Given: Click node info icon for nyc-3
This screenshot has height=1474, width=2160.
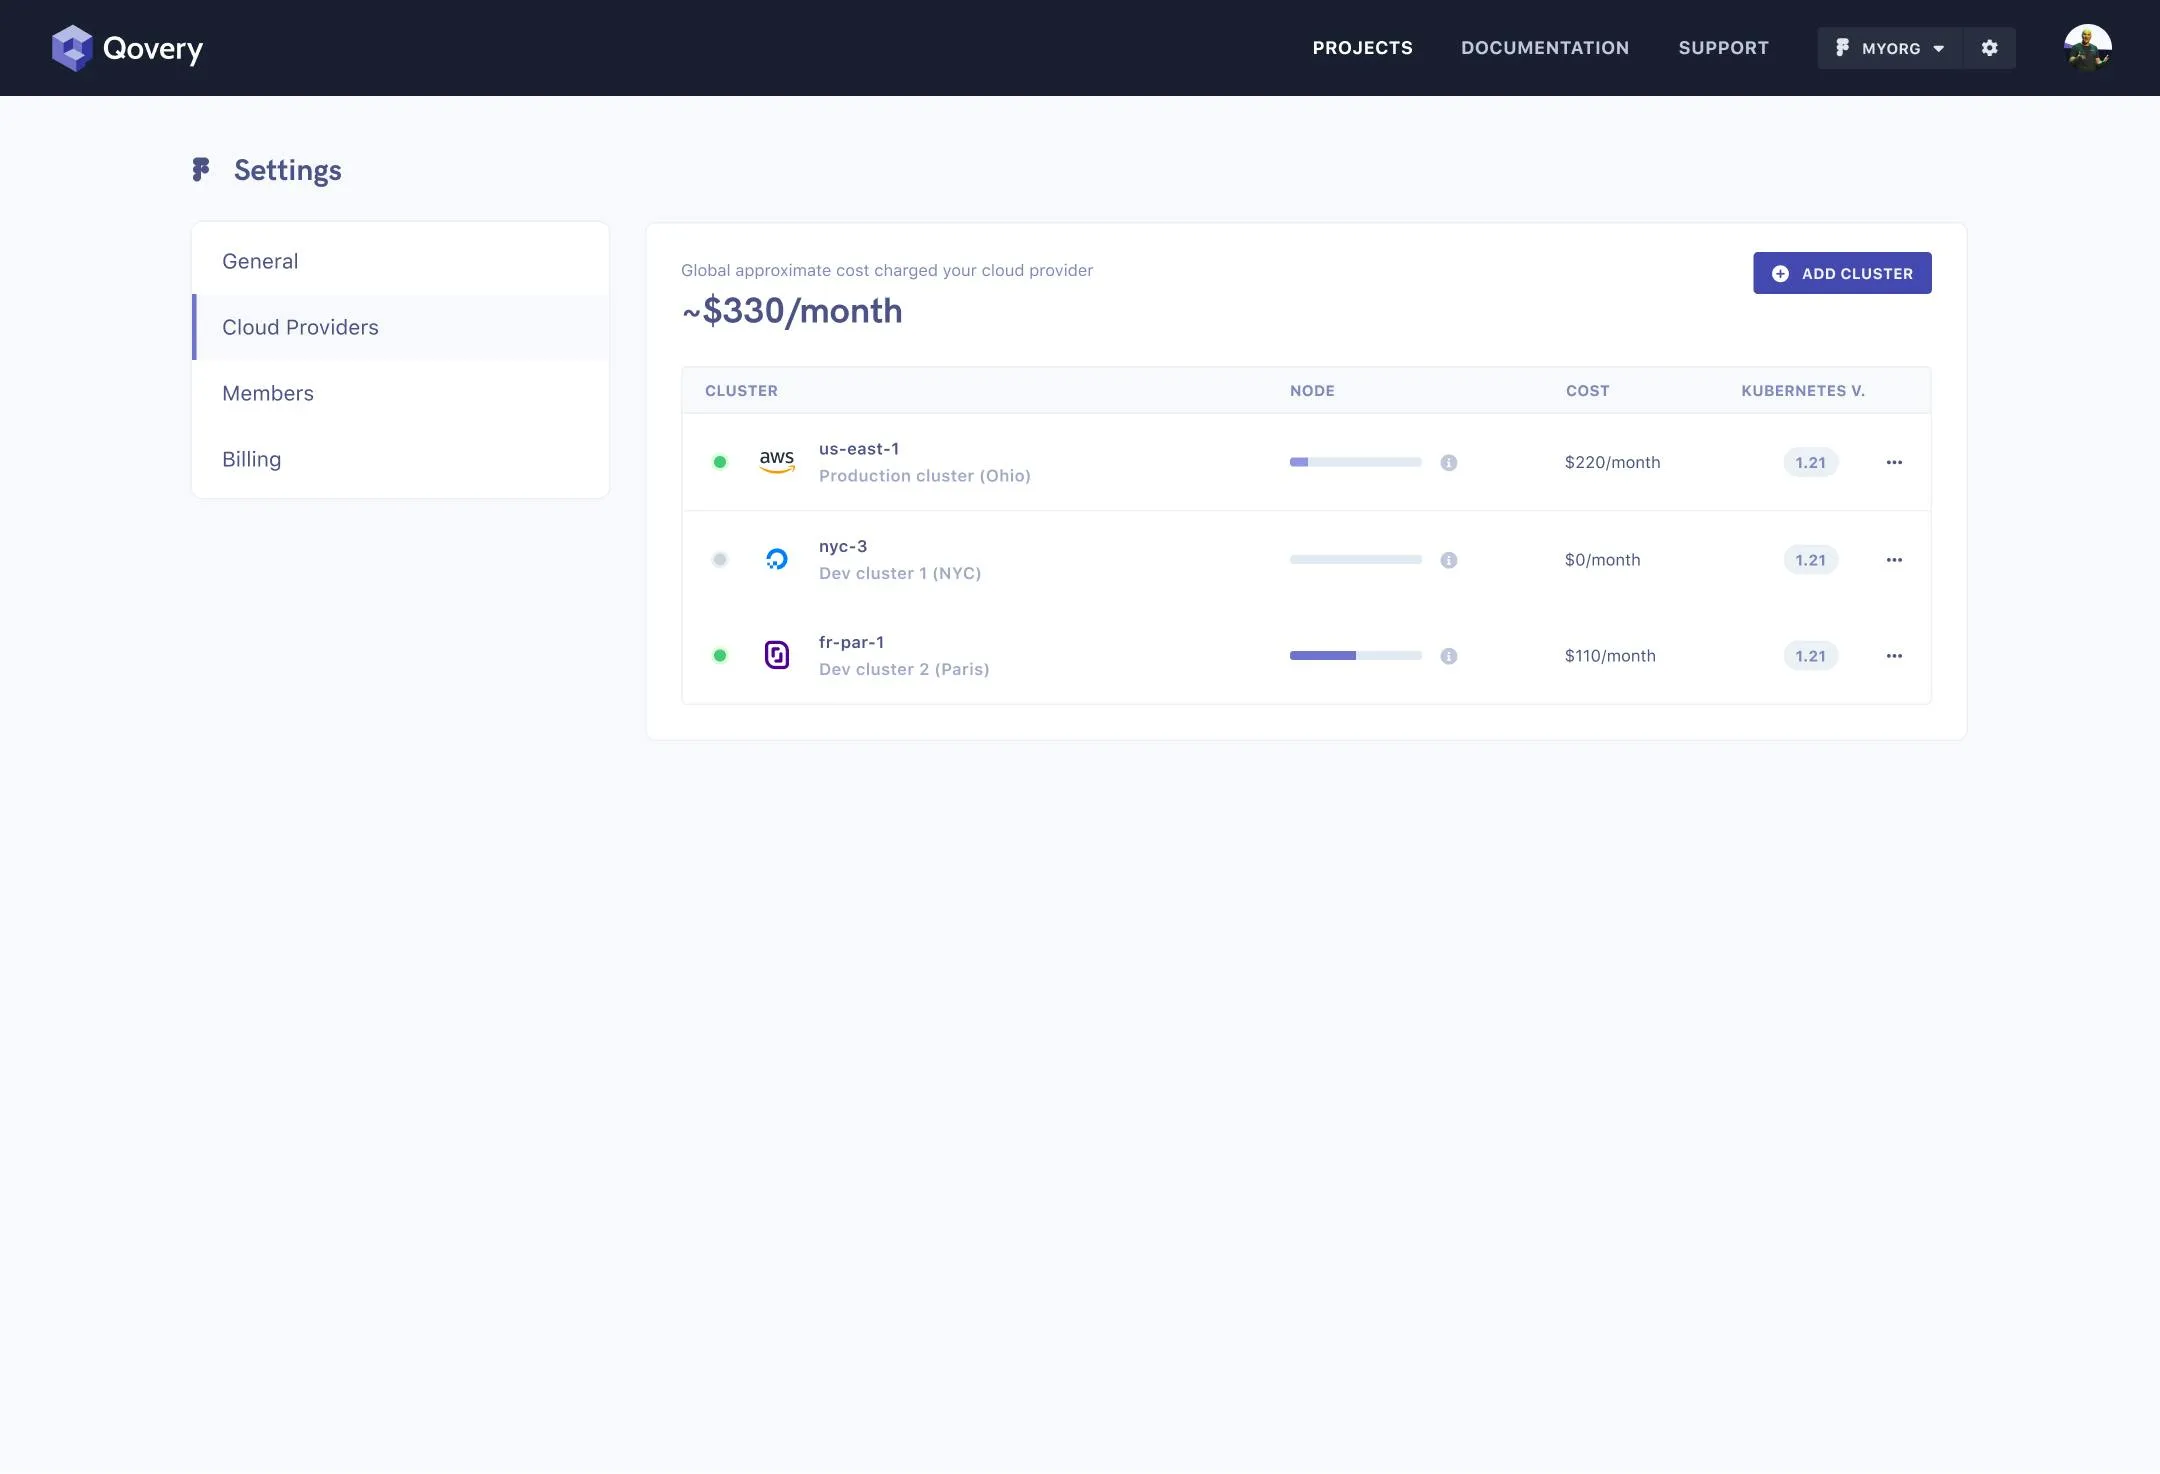Looking at the screenshot, I should [x=1448, y=560].
